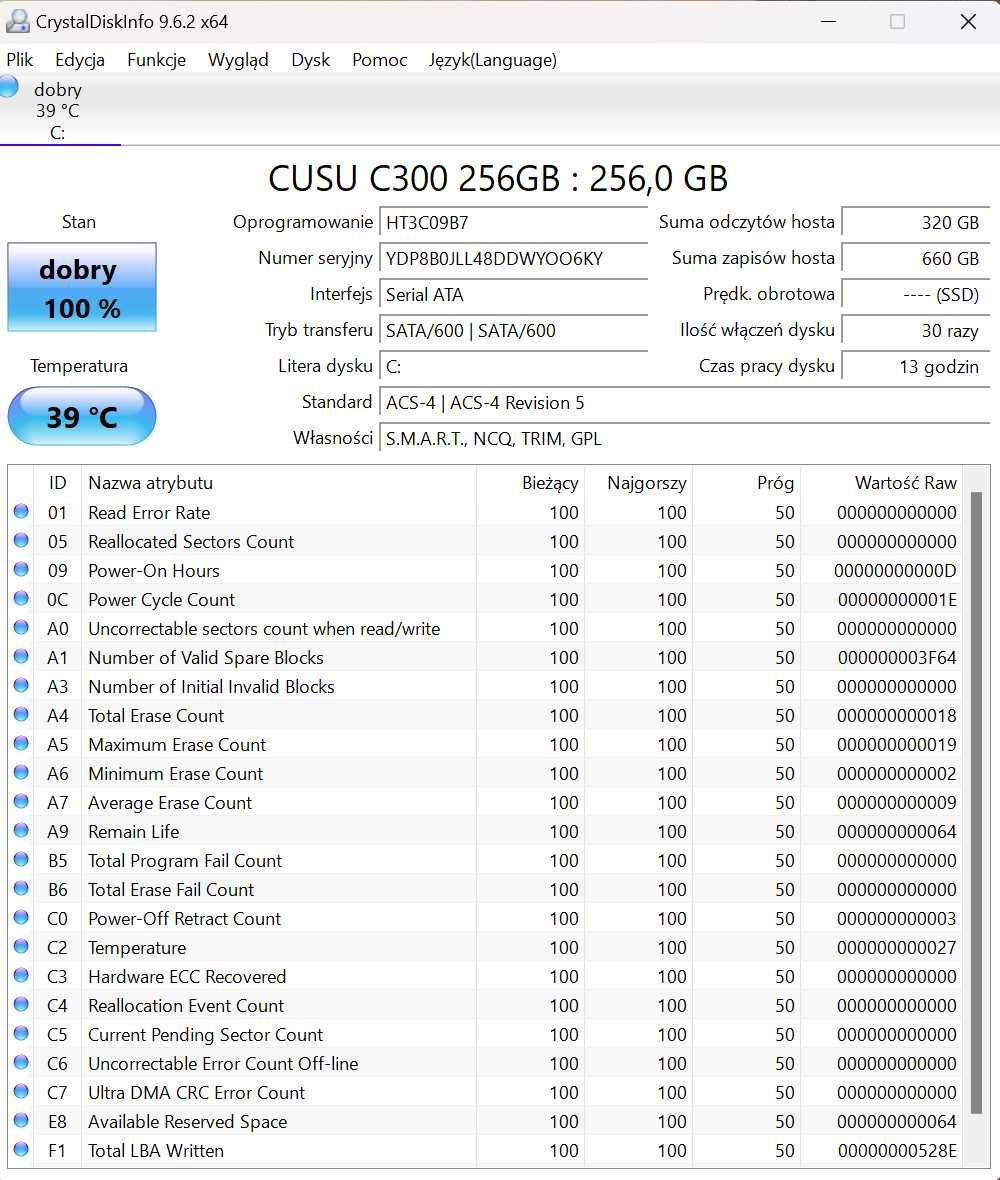The image size is (1000, 1180).
Task: Click status orb of Total LBA Written row
Action: pyautogui.click(x=21, y=1149)
